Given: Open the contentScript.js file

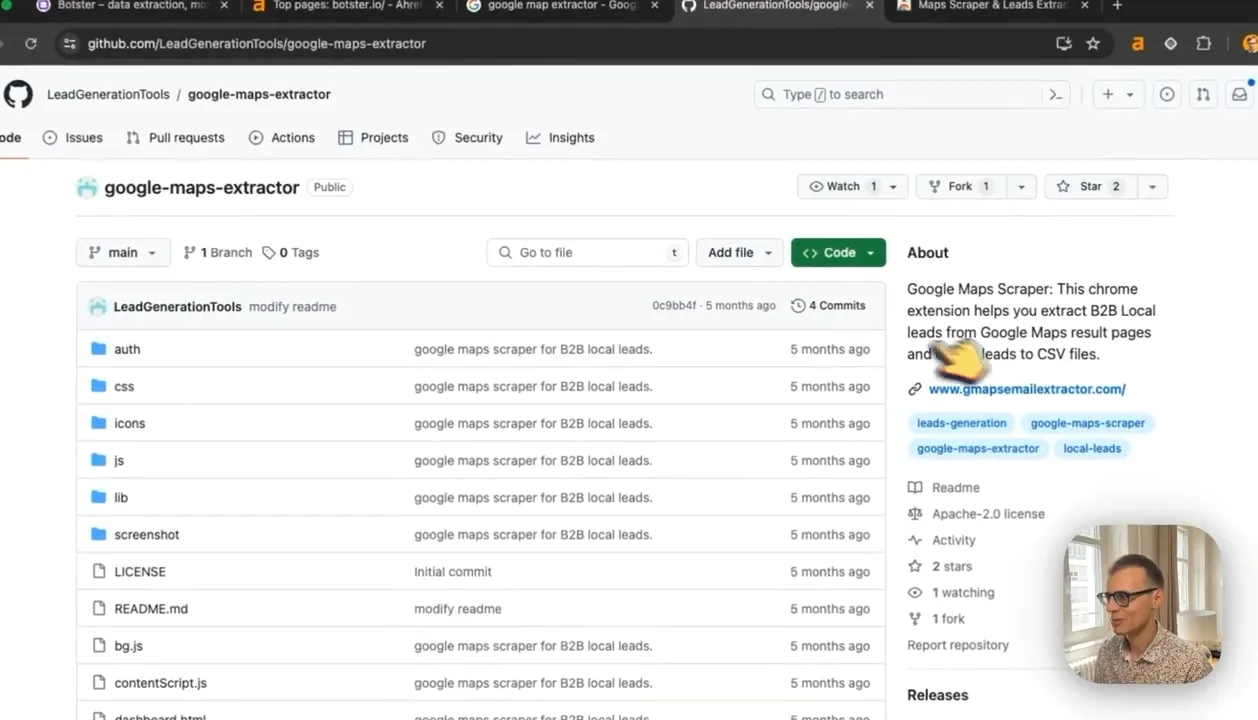Looking at the screenshot, I should click(x=160, y=683).
